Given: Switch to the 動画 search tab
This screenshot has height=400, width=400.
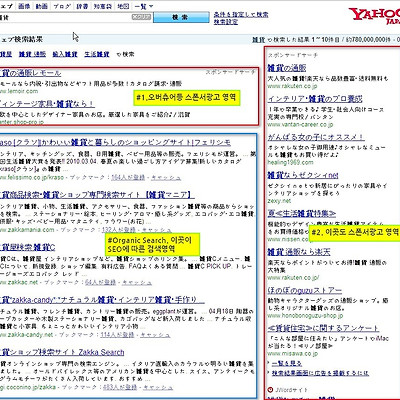Looking at the screenshot, I should pos(41,6).
